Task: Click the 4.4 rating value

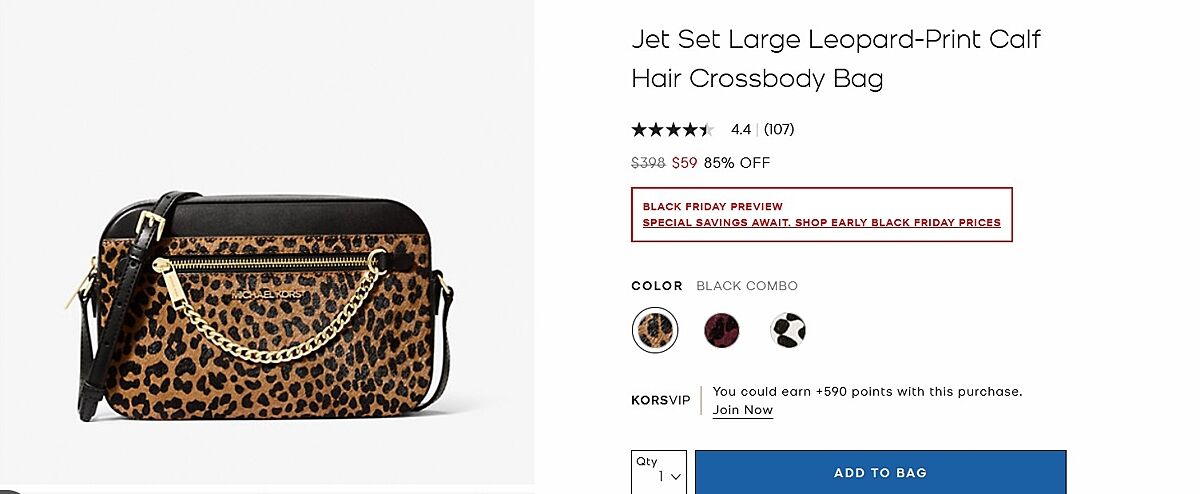Action: [x=741, y=129]
